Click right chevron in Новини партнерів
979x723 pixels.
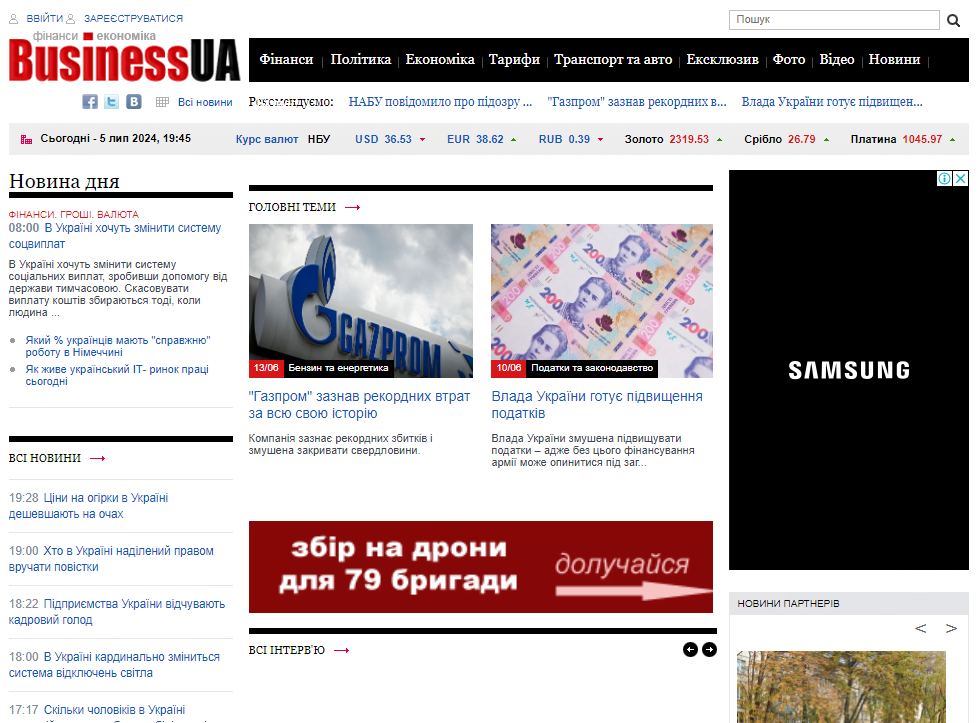[x=951, y=628]
